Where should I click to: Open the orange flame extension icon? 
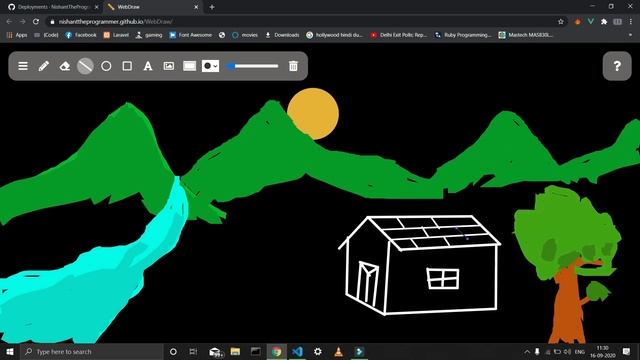[577, 22]
